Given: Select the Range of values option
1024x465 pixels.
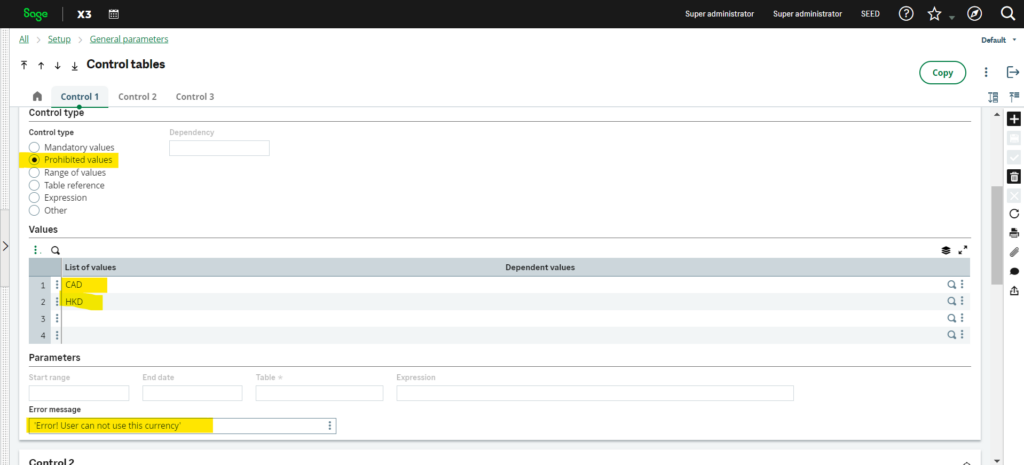Looking at the screenshot, I should click(34, 172).
